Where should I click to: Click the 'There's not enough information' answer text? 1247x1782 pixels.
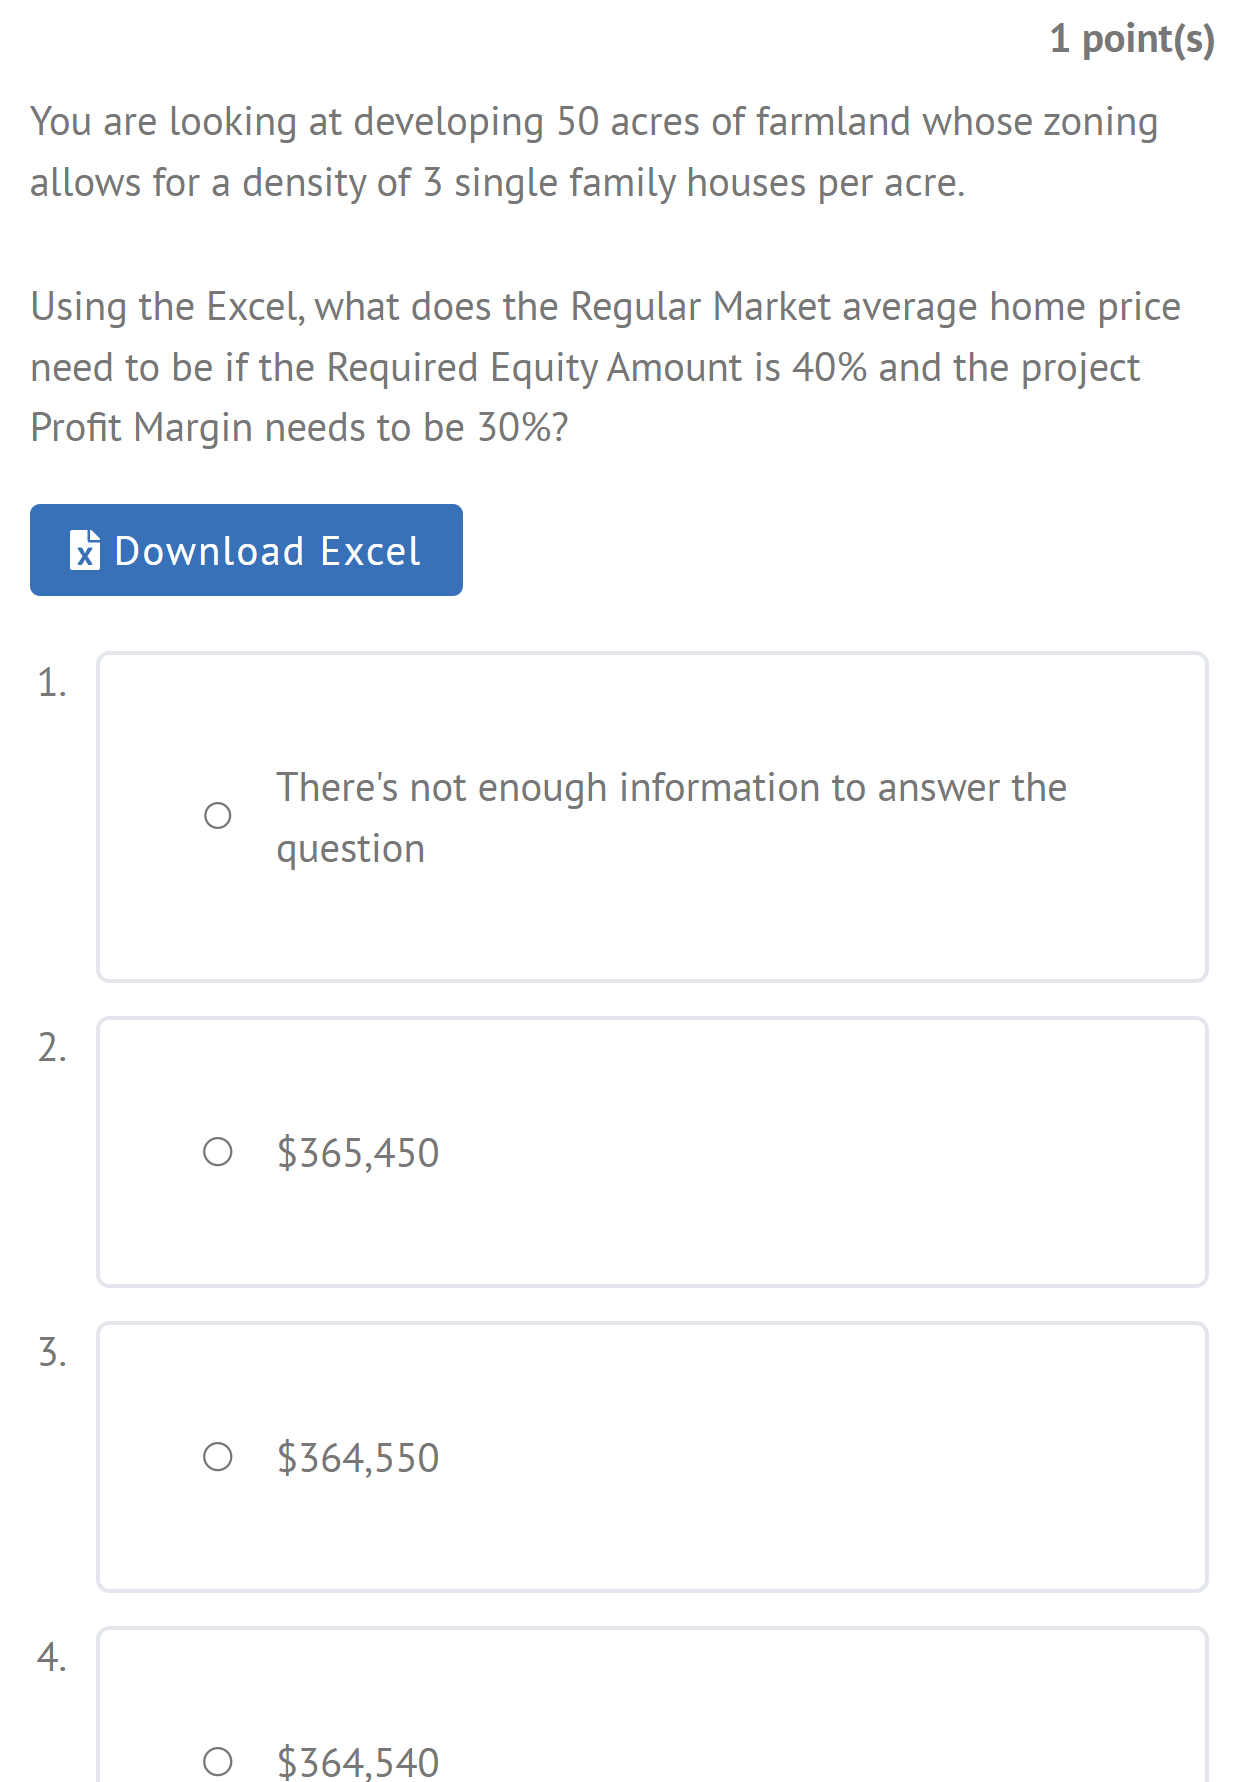[671, 817]
